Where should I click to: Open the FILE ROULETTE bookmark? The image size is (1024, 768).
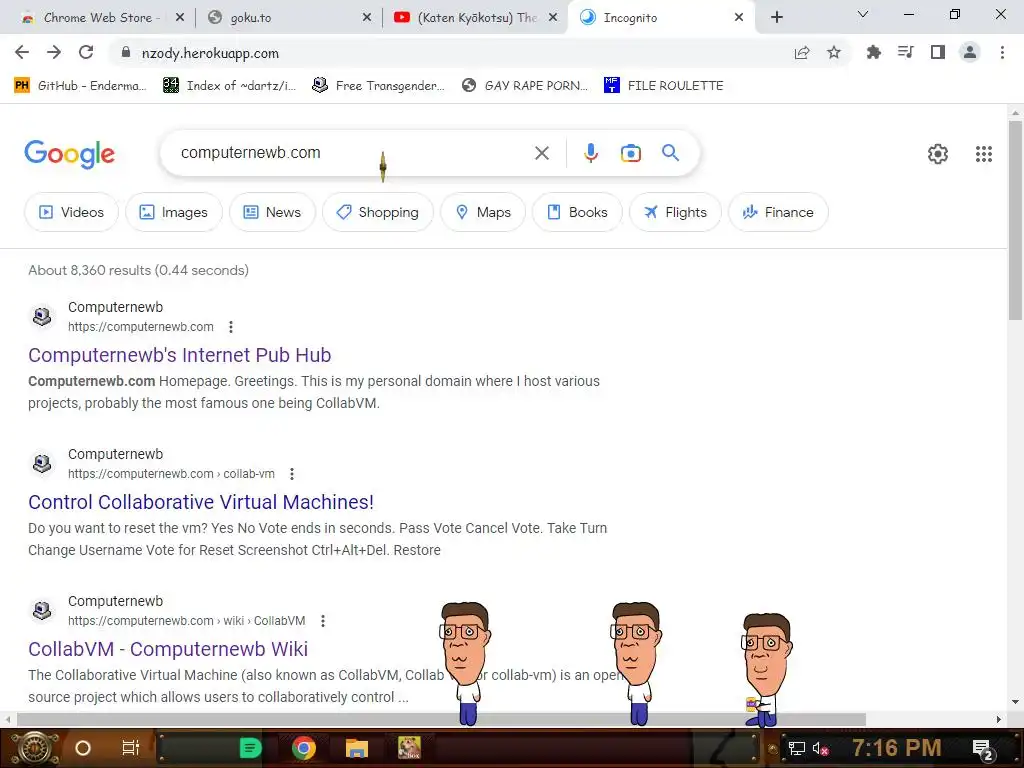point(664,86)
